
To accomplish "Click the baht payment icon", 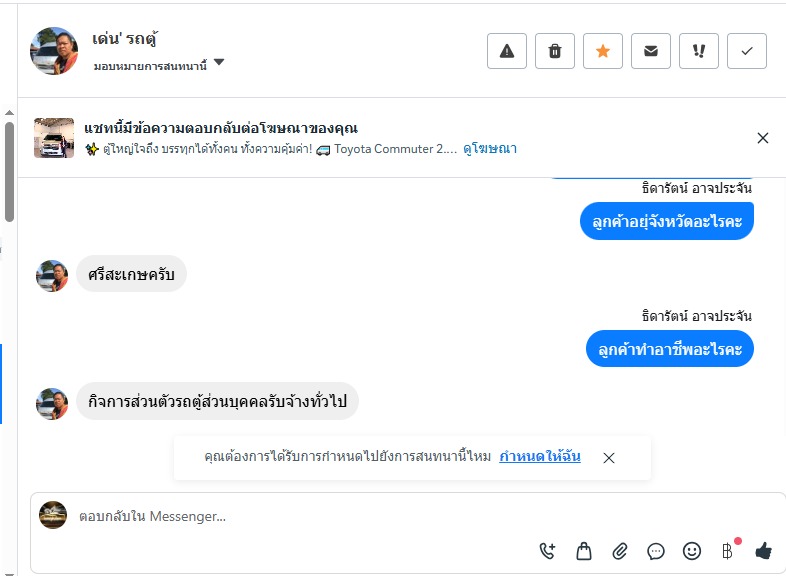I will point(728,550).
